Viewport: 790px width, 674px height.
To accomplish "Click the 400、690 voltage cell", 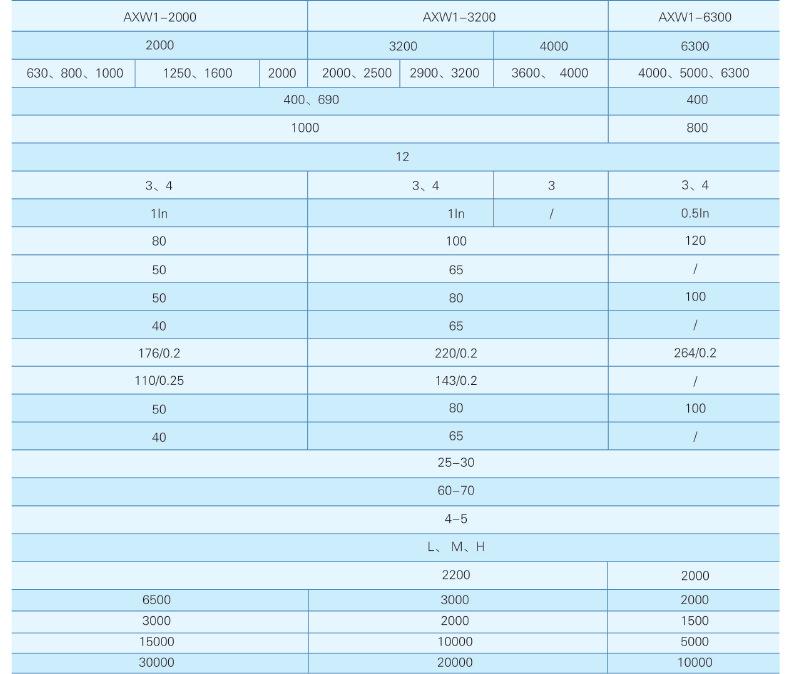I will click(310, 100).
